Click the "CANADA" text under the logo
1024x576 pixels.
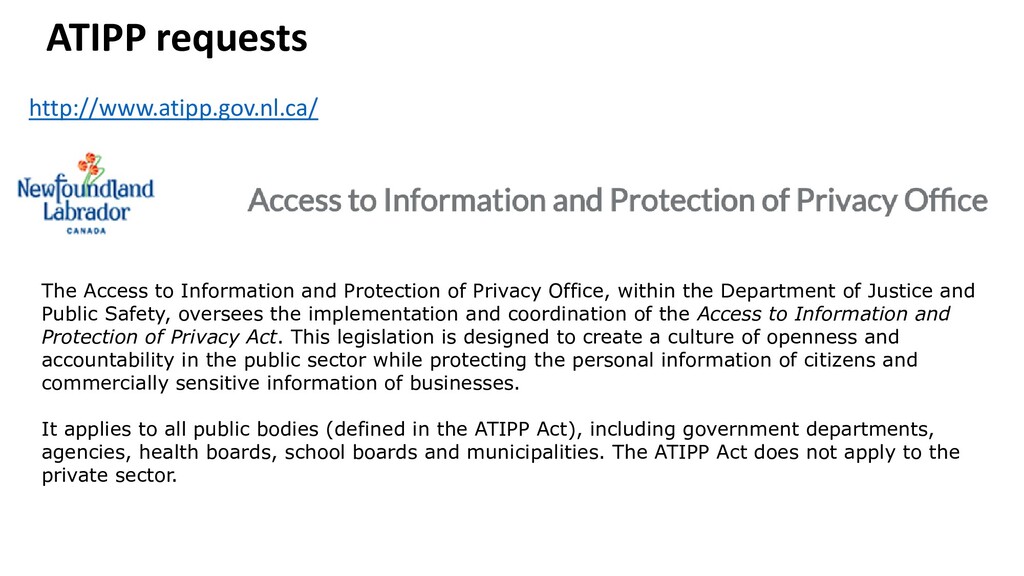coord(86,231)
